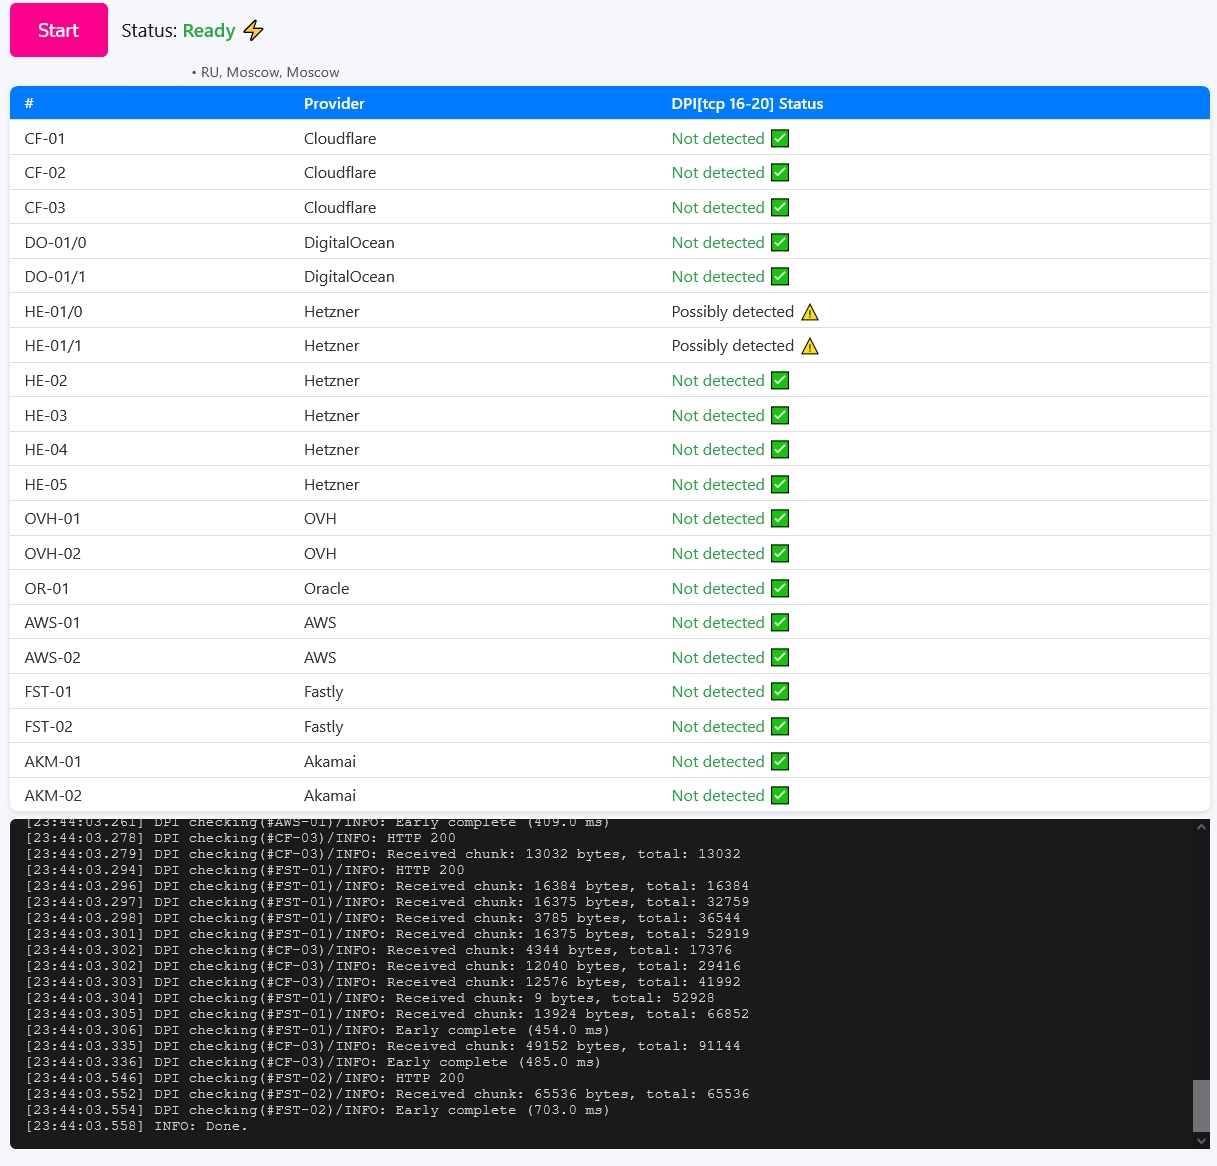This screenshot has height=1166, width=1217.
Task: Select the HE-03 row identifier
Action: click(x=46, y=416)
